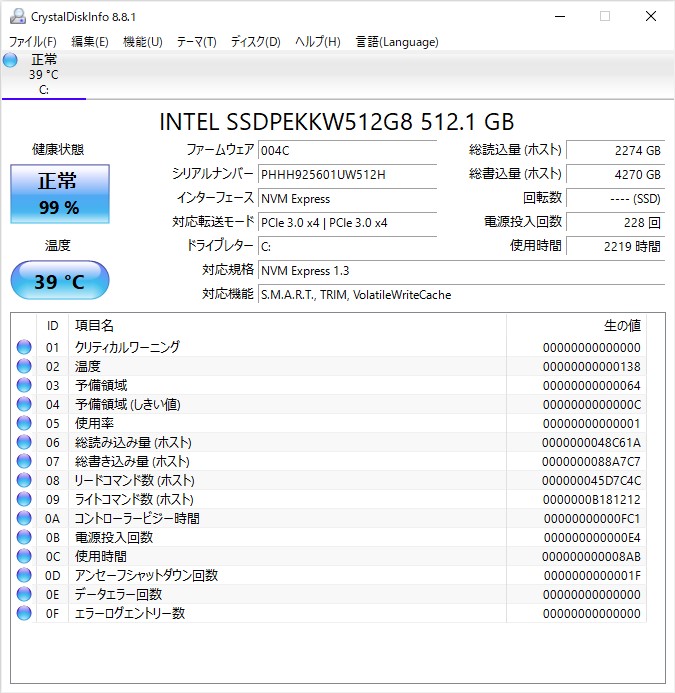Click total host reads value 2274 GB

tap(615, 151)
